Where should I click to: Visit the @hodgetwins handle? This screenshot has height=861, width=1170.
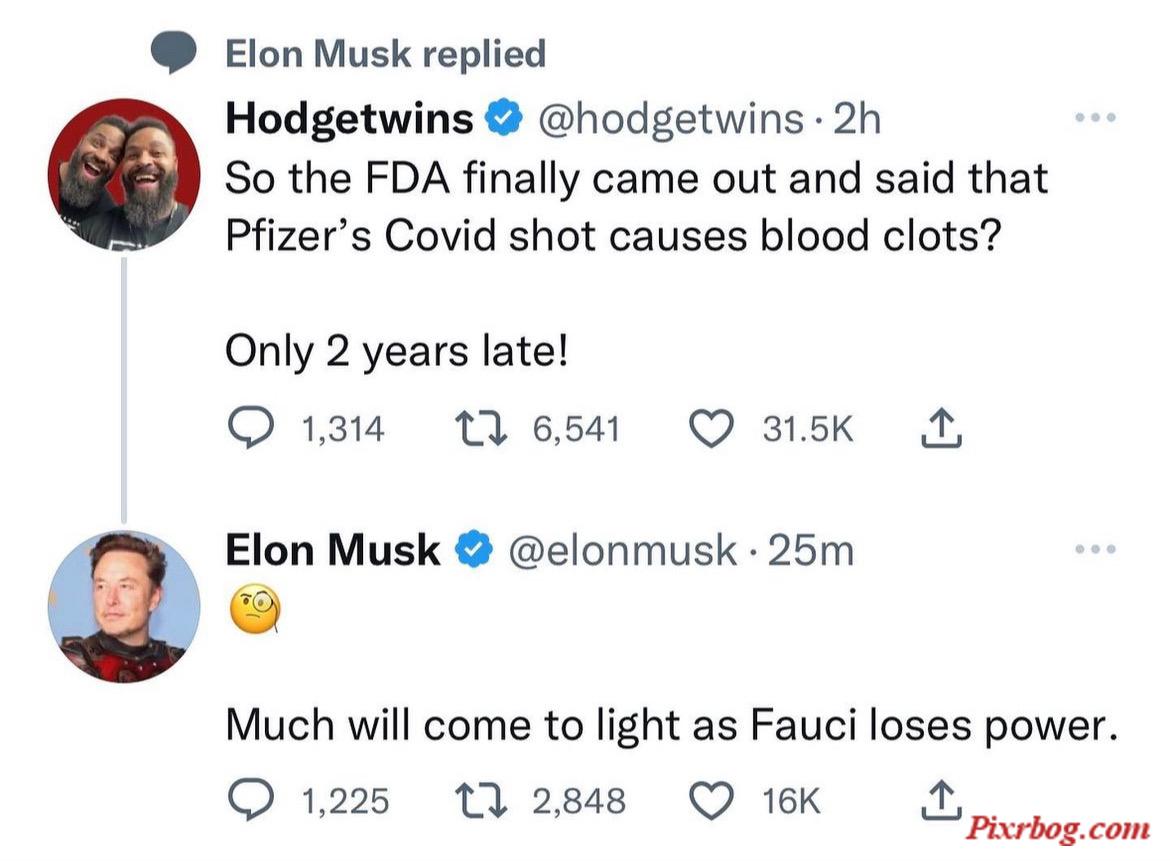[x=670, y=119]
